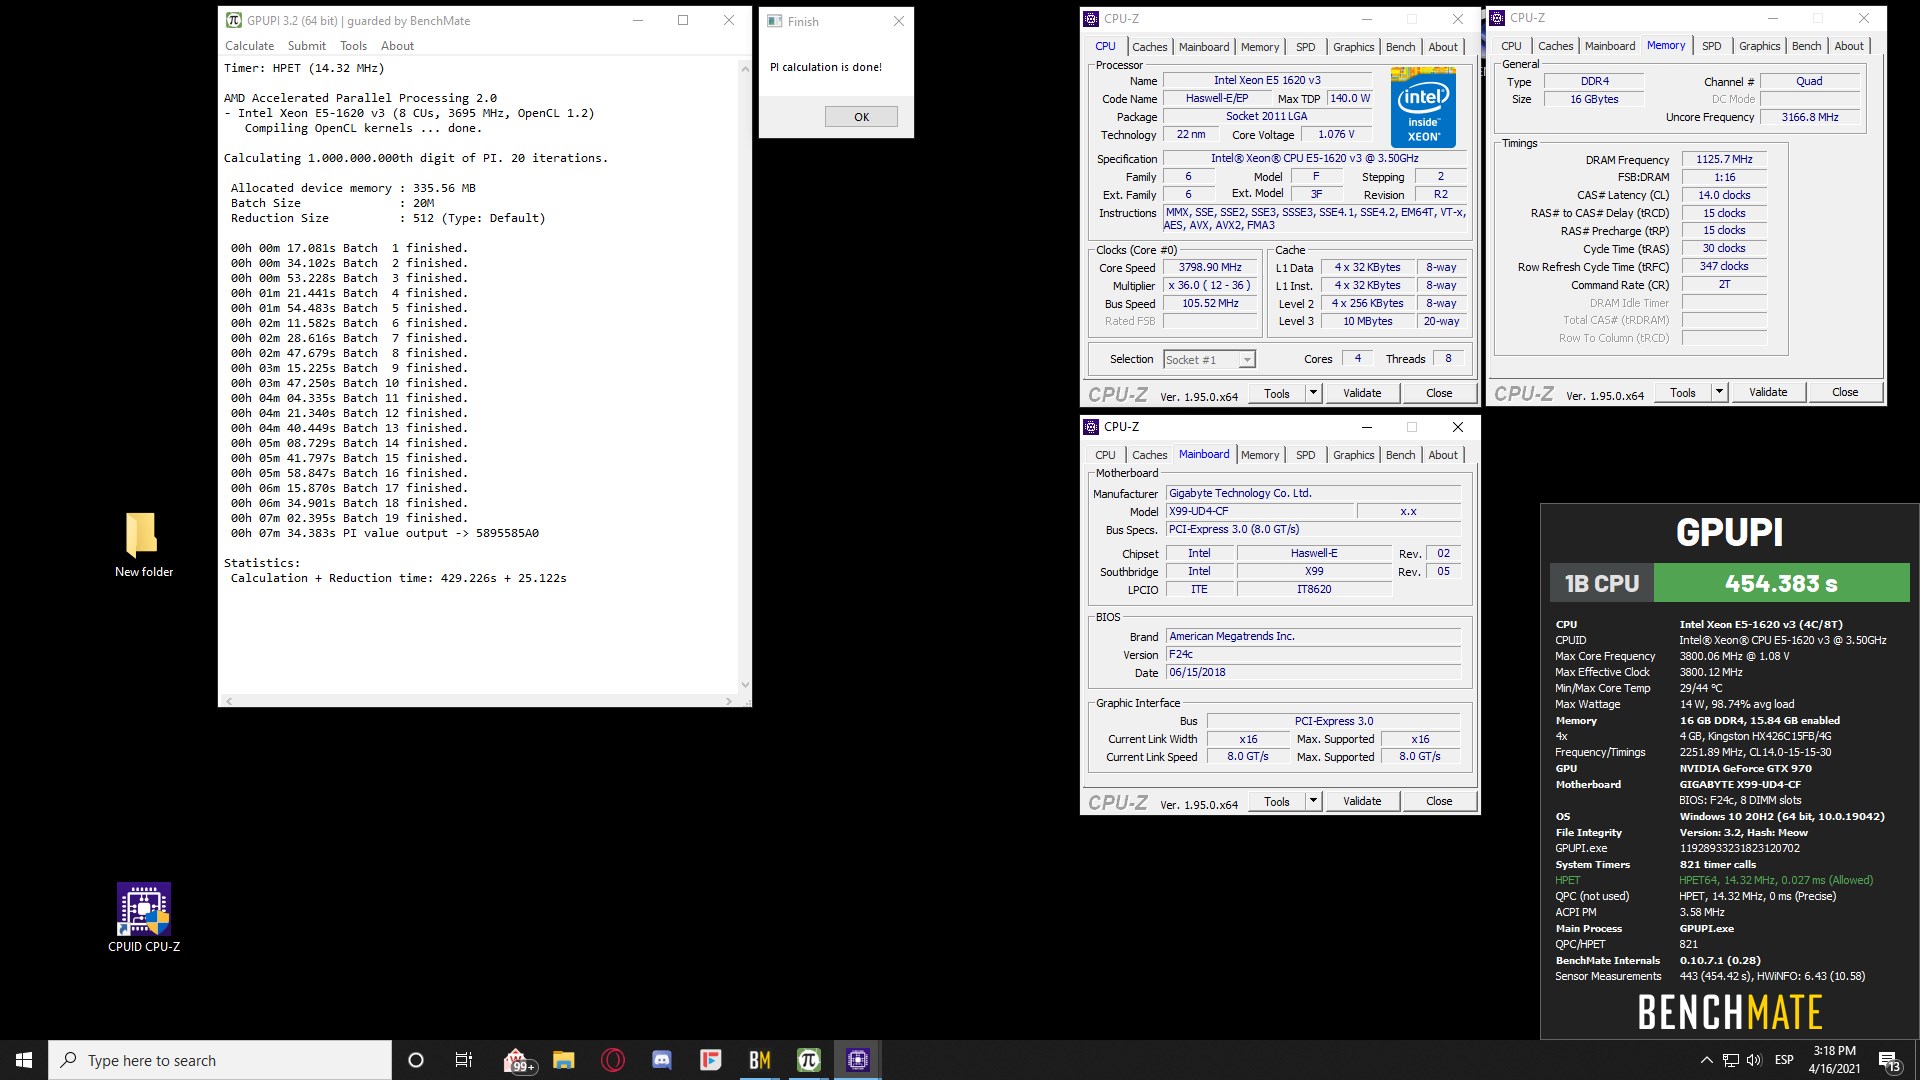Open the Tools menu in GPUPI

coord(353,46)
